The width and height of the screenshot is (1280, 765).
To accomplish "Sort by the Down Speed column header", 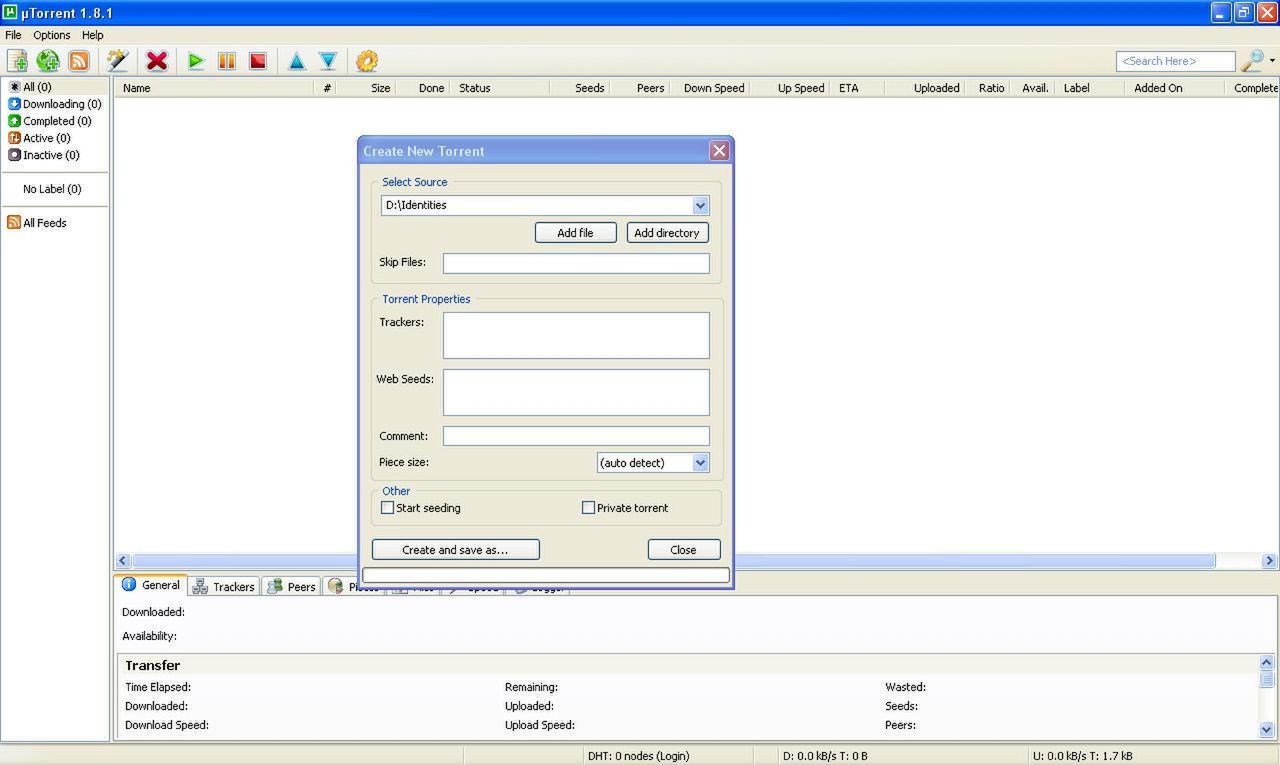I will (x=709, y=88).
